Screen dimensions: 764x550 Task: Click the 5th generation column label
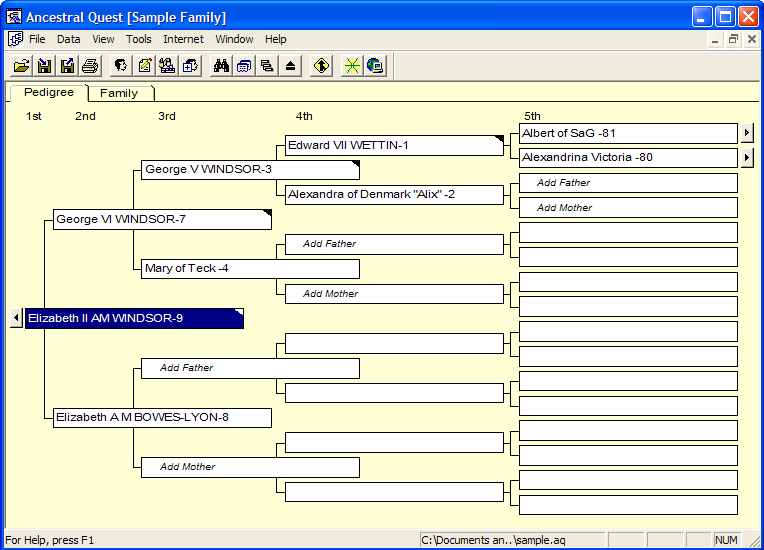(532, 116)
